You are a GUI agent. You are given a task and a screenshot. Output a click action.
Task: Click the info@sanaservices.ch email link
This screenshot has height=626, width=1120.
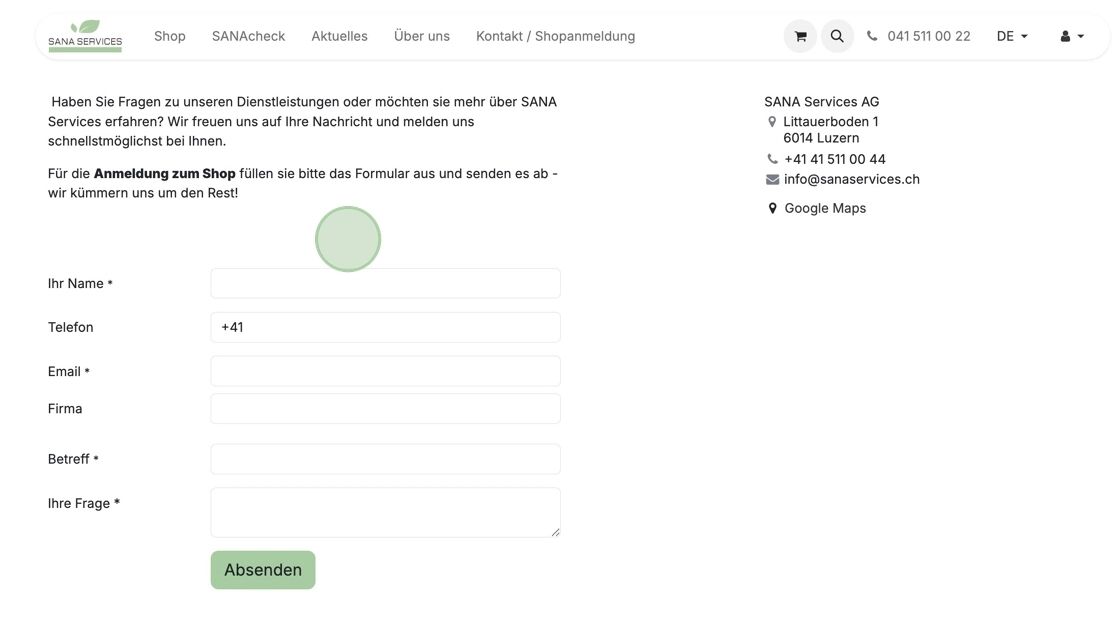(852, 180)
